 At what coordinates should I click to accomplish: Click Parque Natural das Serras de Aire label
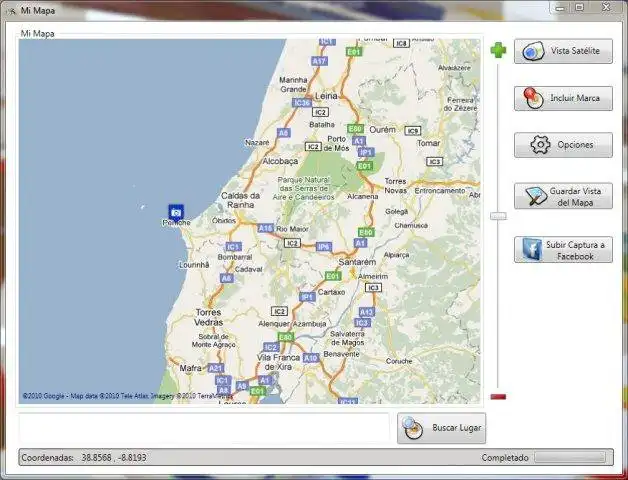(304, 188)
